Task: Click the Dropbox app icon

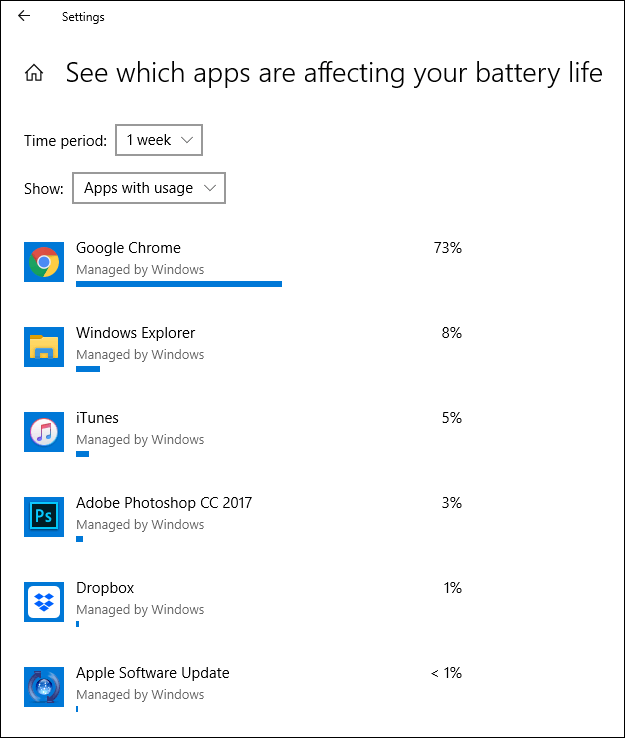Action: [x=44, y=602]
